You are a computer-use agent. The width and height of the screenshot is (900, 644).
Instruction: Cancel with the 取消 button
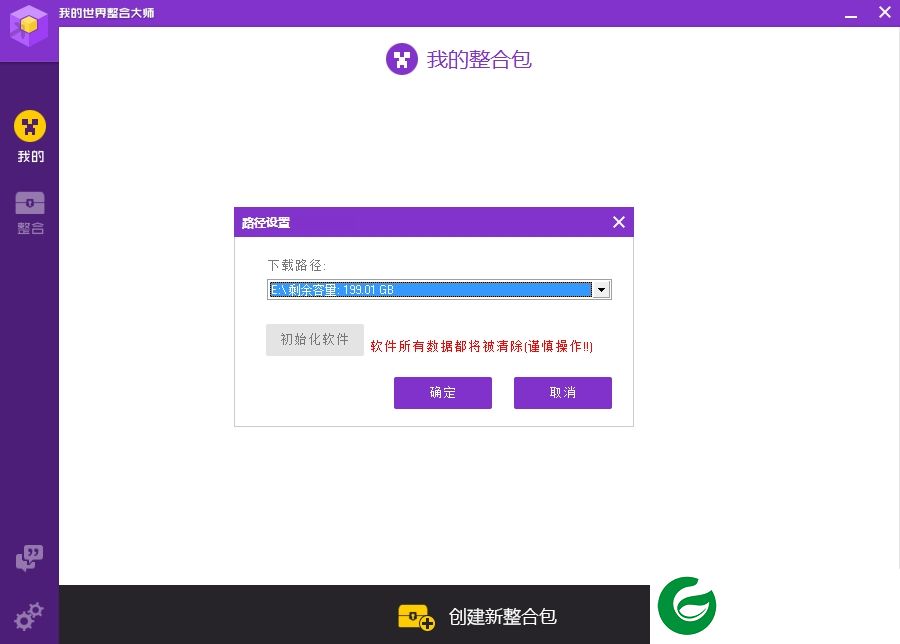point(562,393)
